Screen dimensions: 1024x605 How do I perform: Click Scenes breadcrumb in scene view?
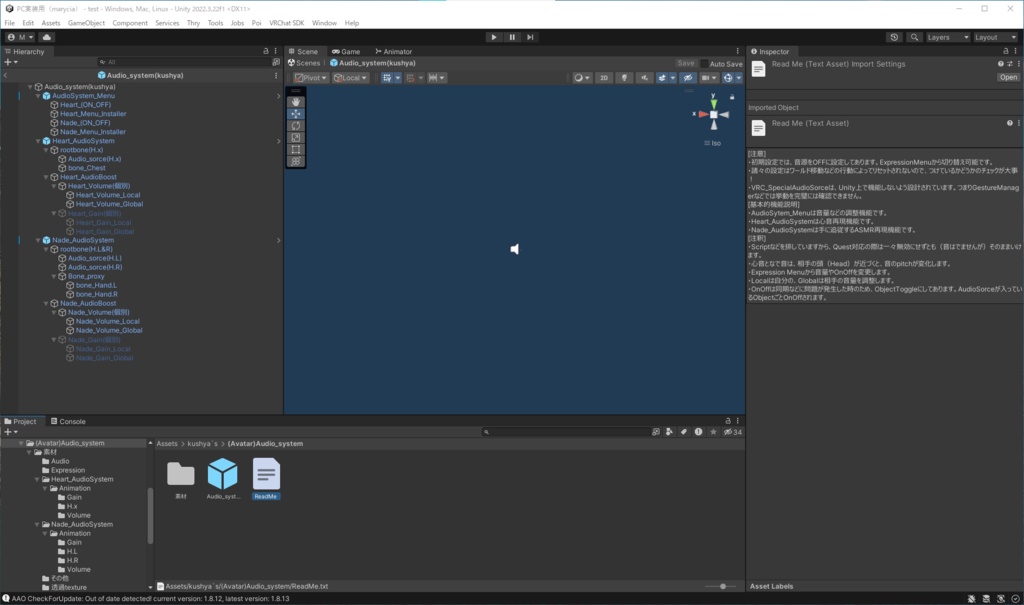[x=304, y=63]
